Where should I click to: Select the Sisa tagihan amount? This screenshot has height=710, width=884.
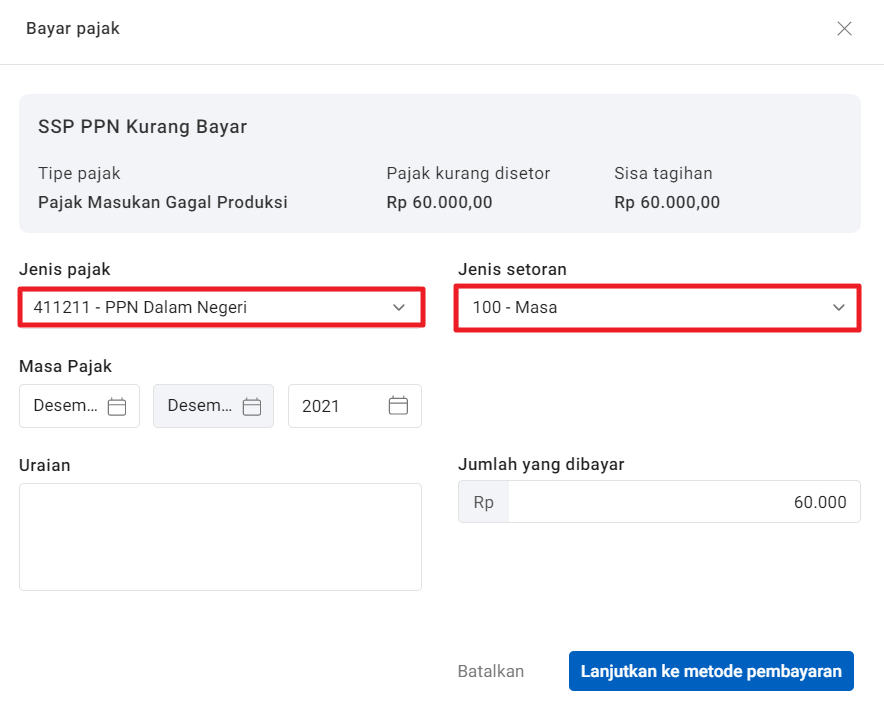(667, 202)
